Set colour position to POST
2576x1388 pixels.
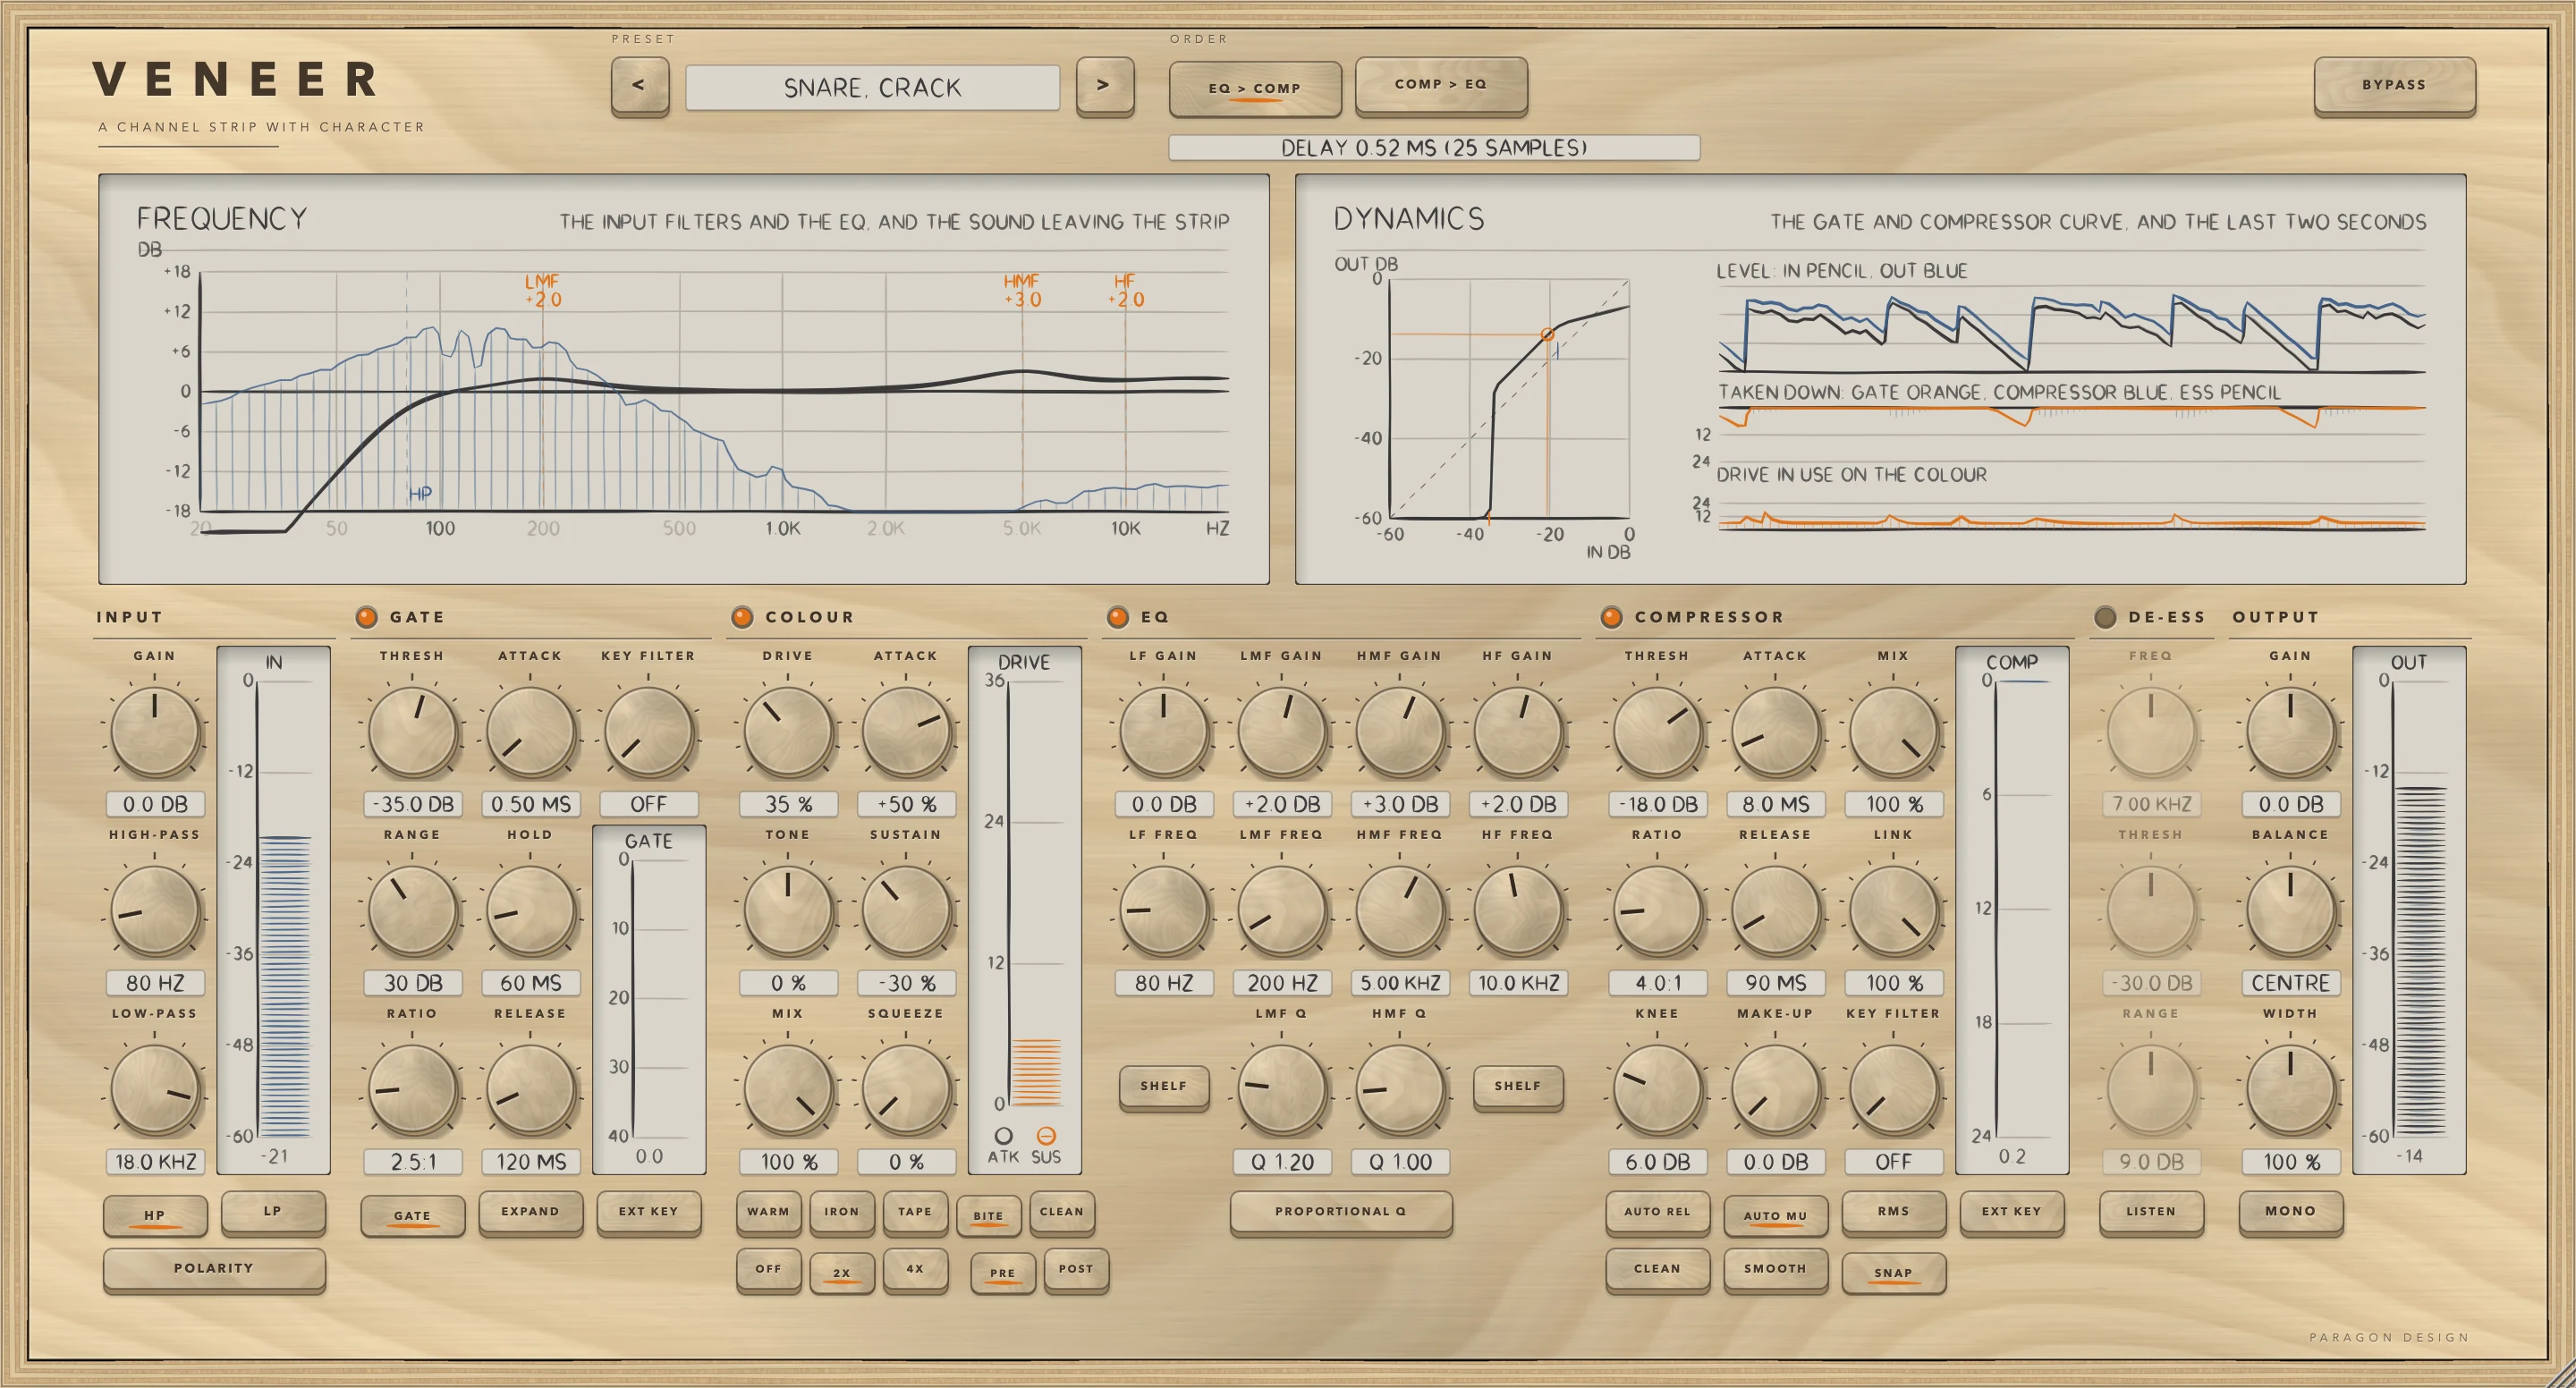[1076, 1270]
